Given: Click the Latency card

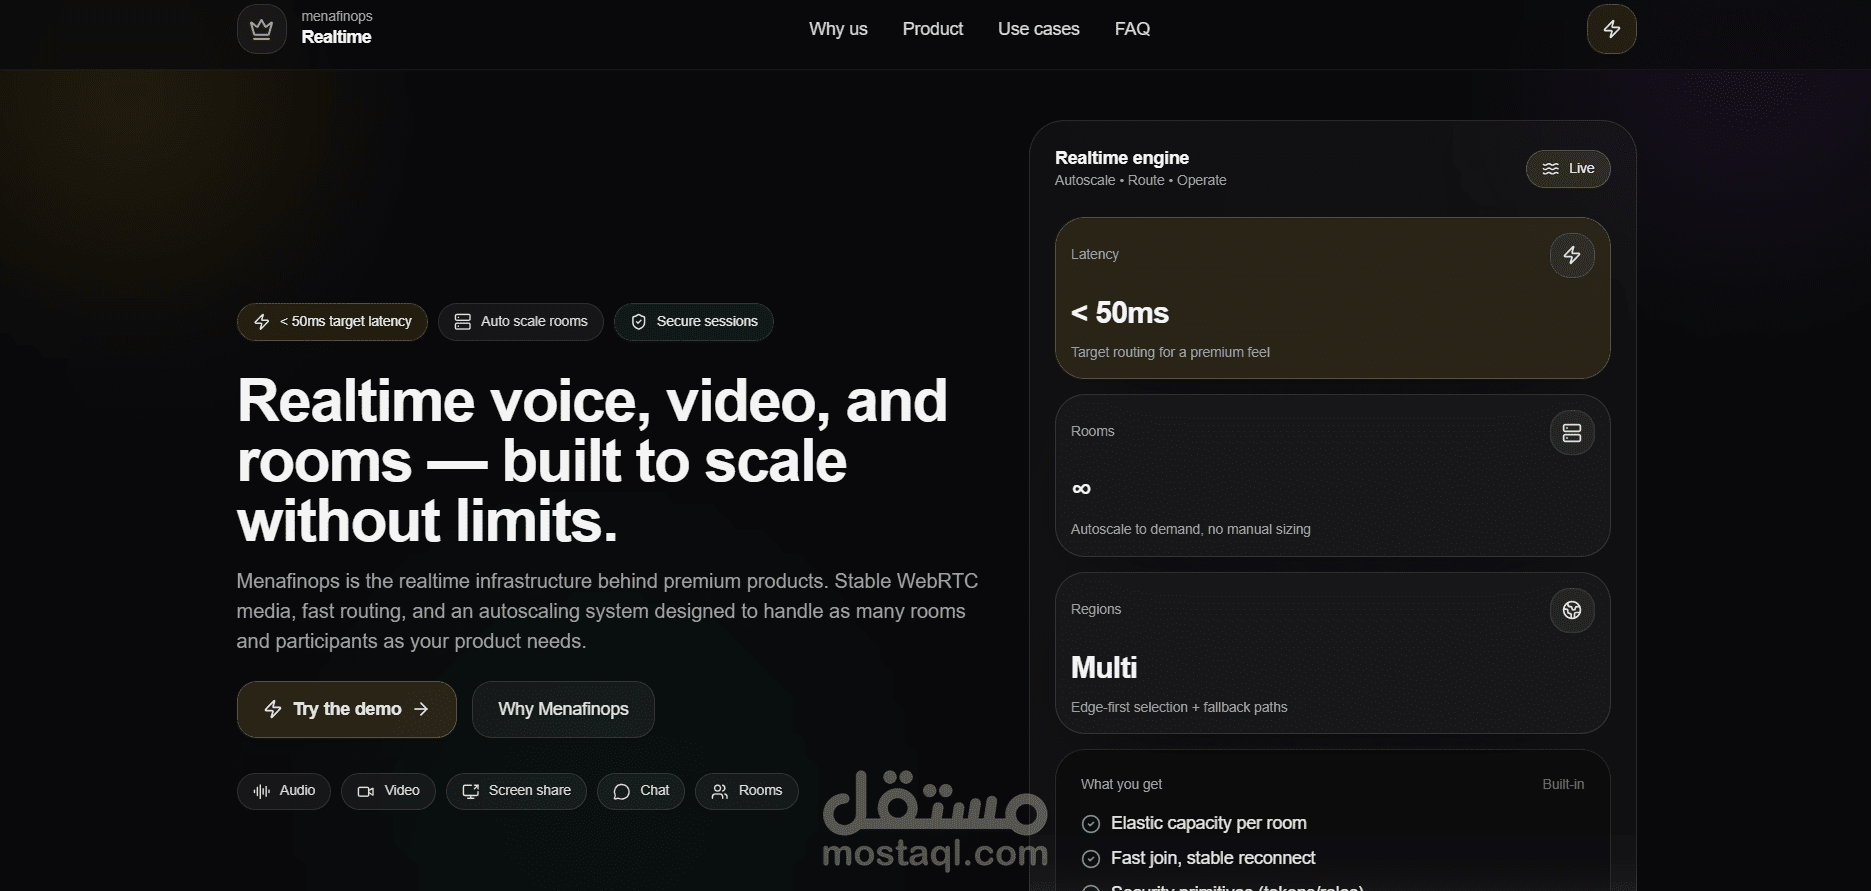Looking at the screenshot, I should coord(1332,298).
